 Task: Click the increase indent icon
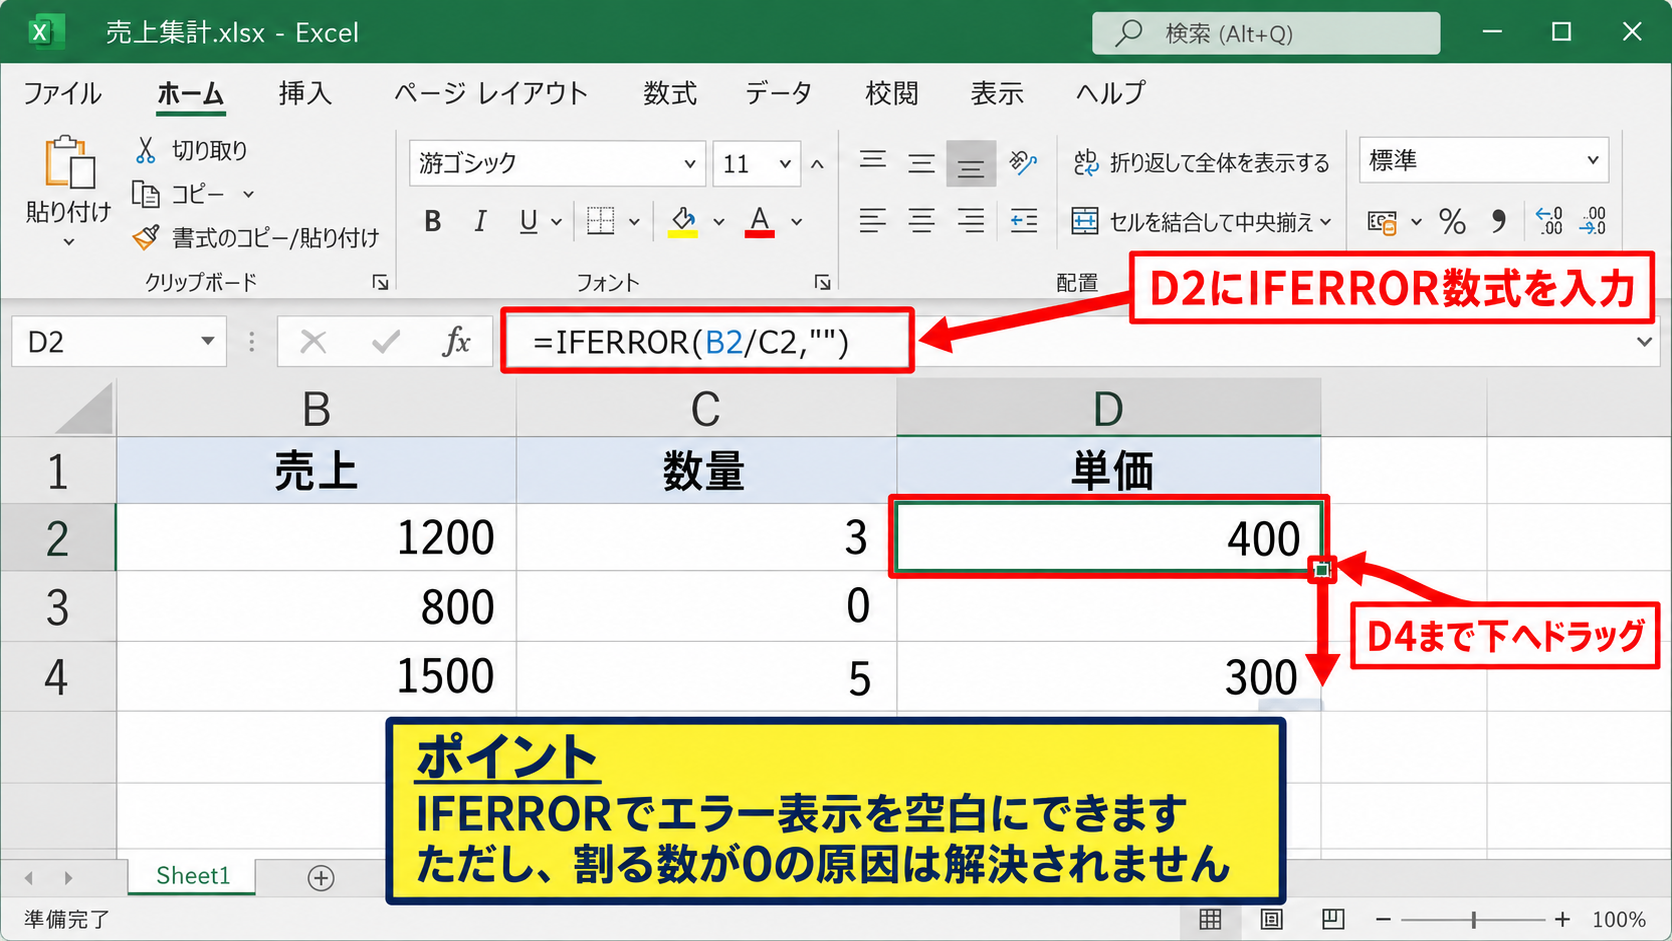[1023, 221]
